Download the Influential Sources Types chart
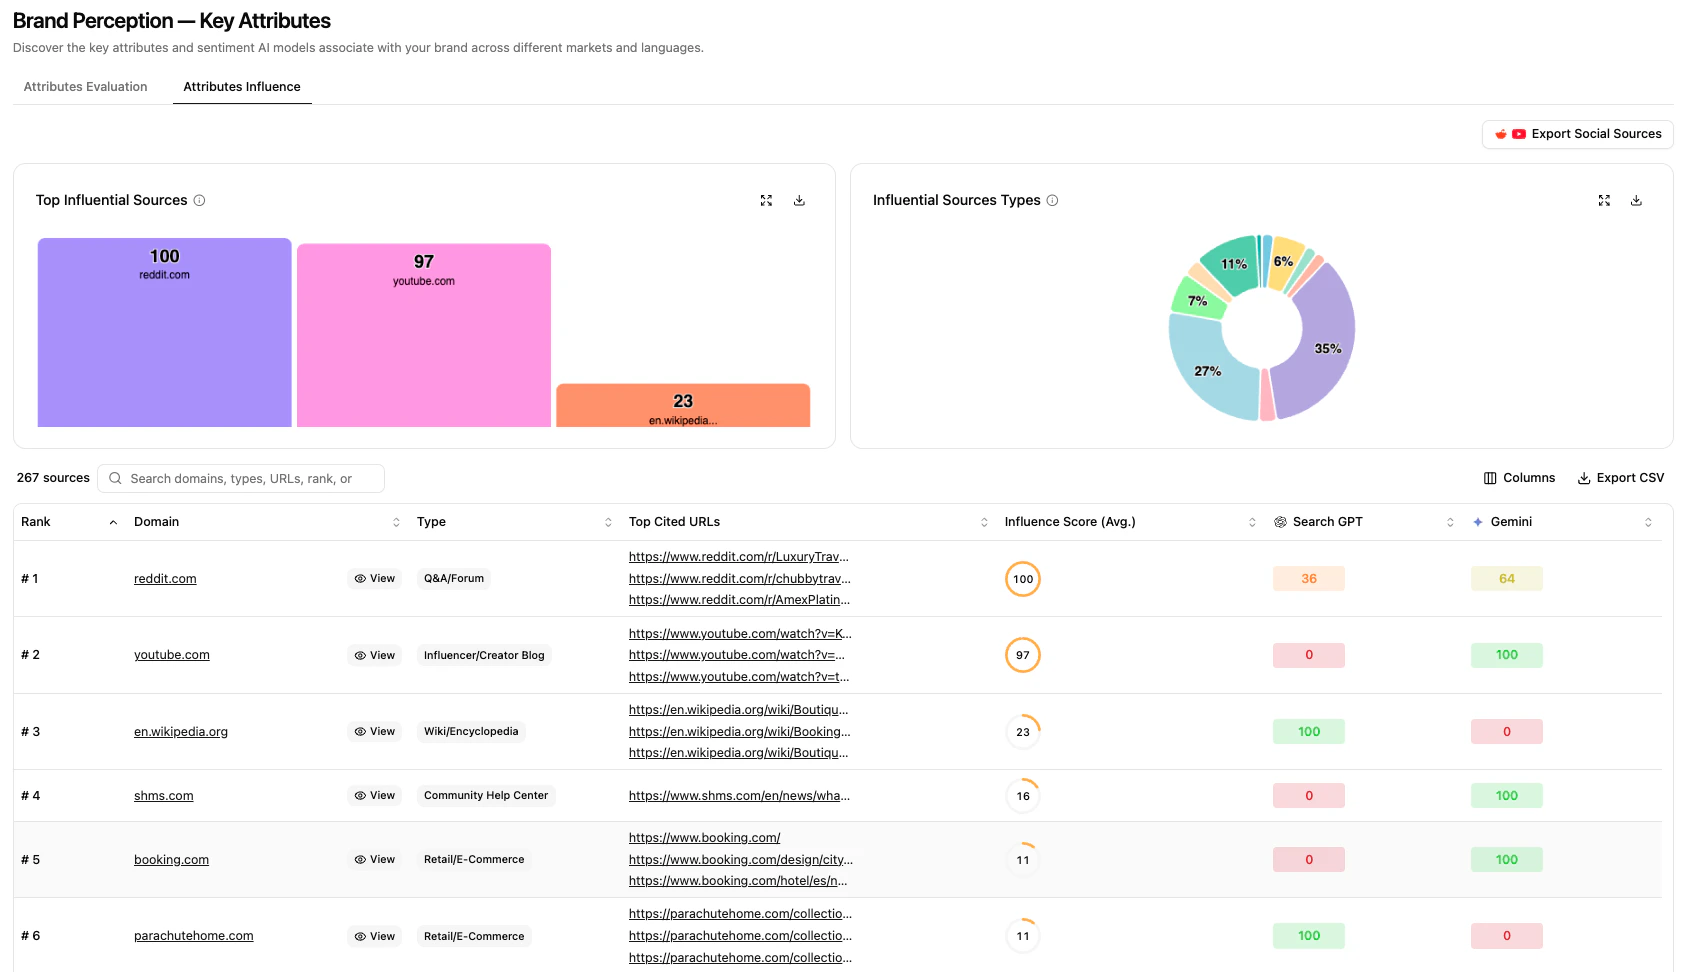 pyautogui.click(x=1636, y=200)
